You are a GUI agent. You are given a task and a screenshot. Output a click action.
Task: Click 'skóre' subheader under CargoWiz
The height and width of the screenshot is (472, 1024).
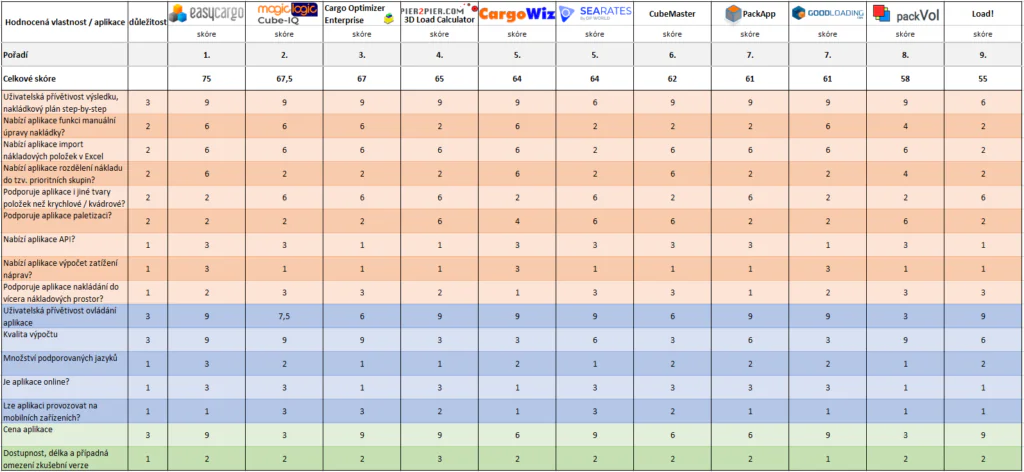point(517,34)
